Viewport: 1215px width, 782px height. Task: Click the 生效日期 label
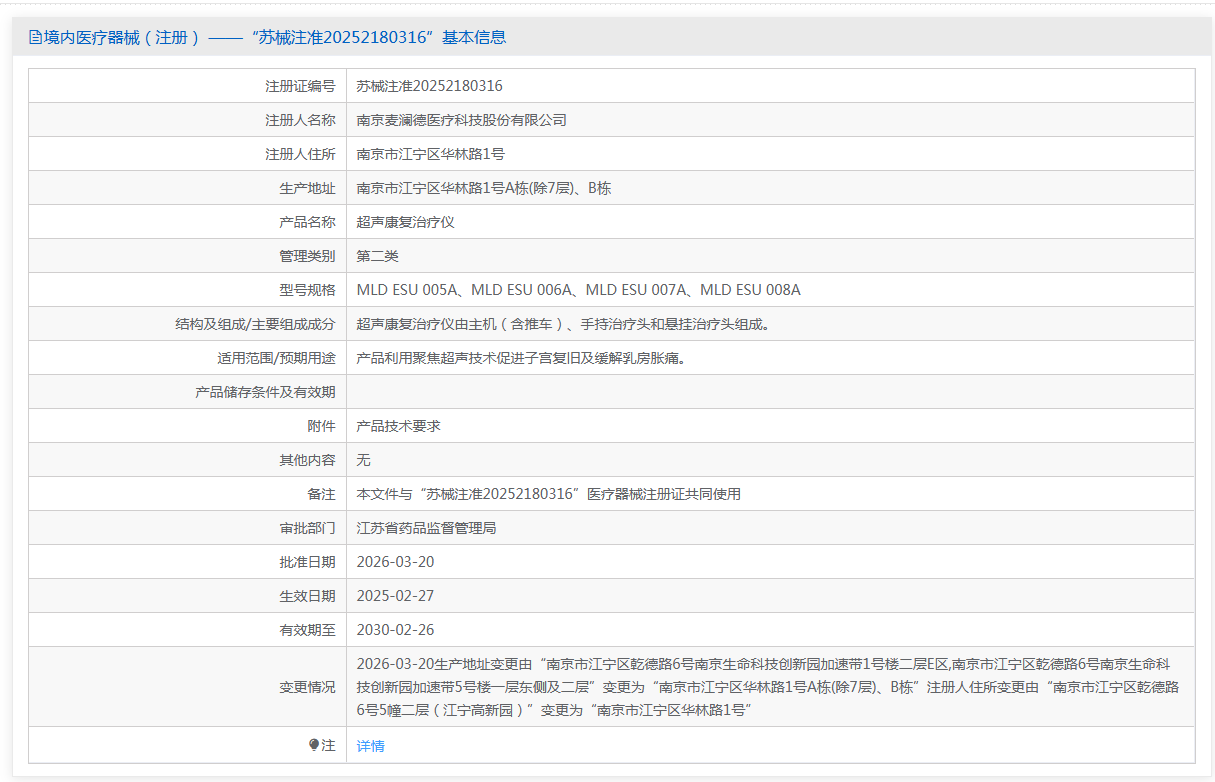pos(307,596)
